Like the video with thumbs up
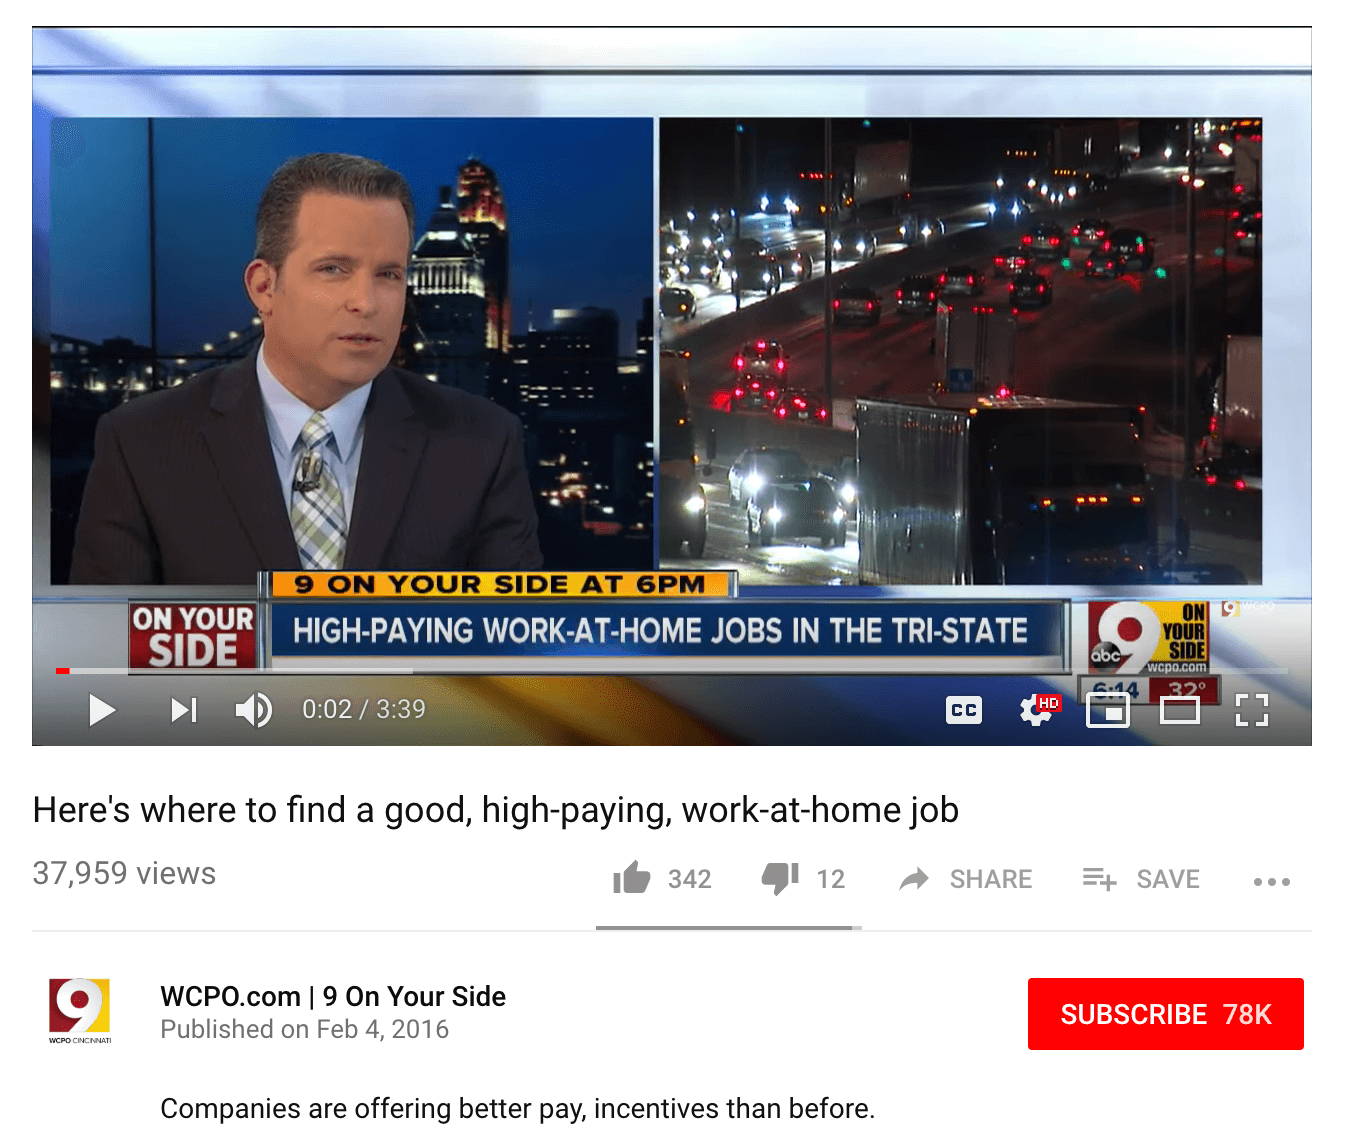Screen dimensions: 1352x1132 click(632, 879)
